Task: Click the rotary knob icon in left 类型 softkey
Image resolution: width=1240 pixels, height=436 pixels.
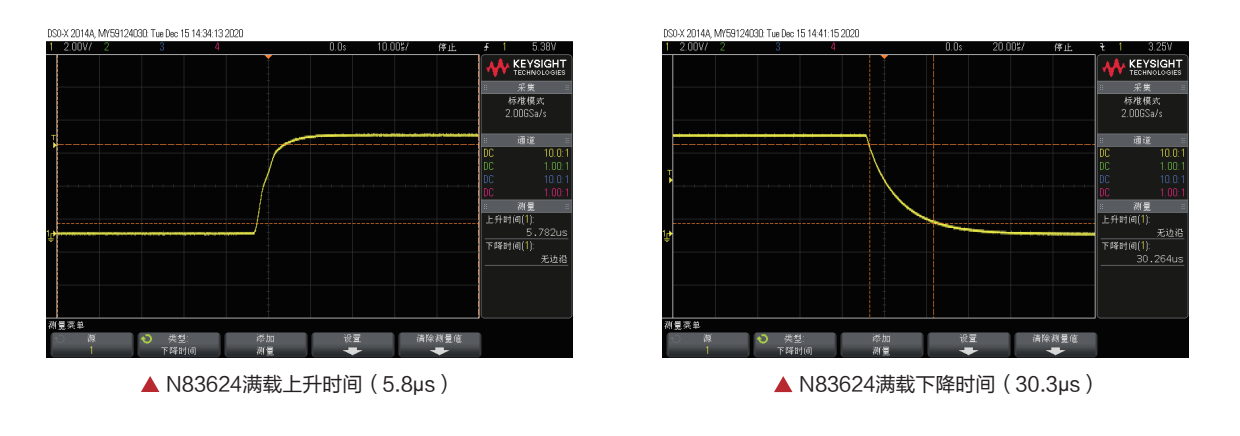Action: pyautogui.click(x=147, y=339)
